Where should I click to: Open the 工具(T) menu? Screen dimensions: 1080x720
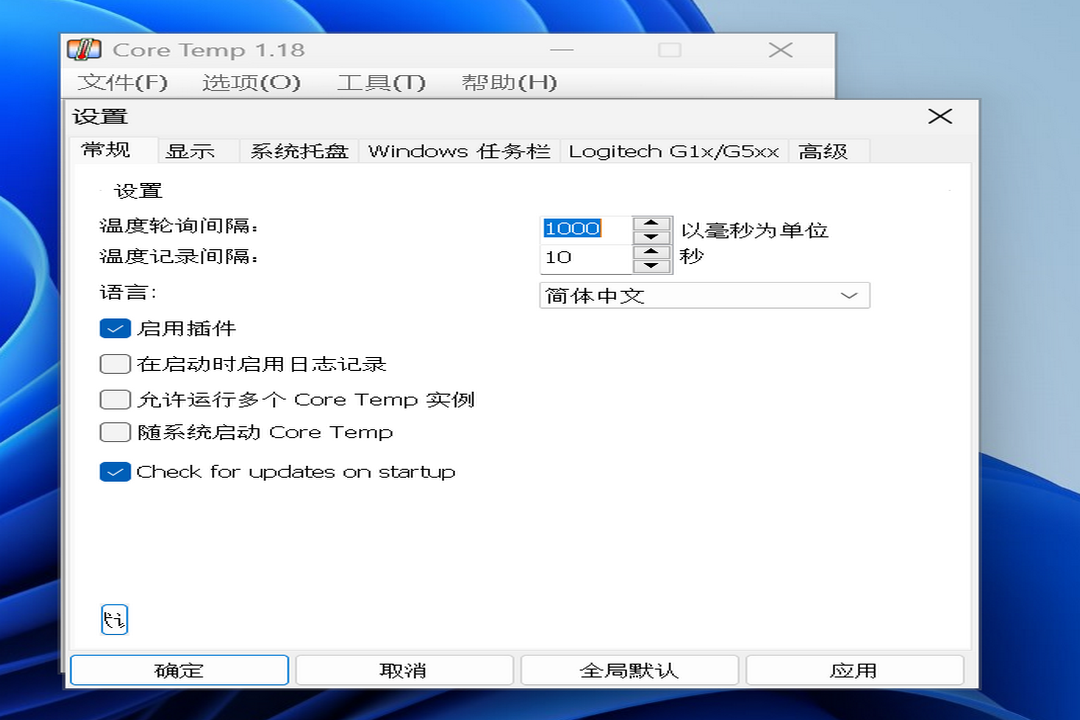pyautogui.click(x=381, y=83)
